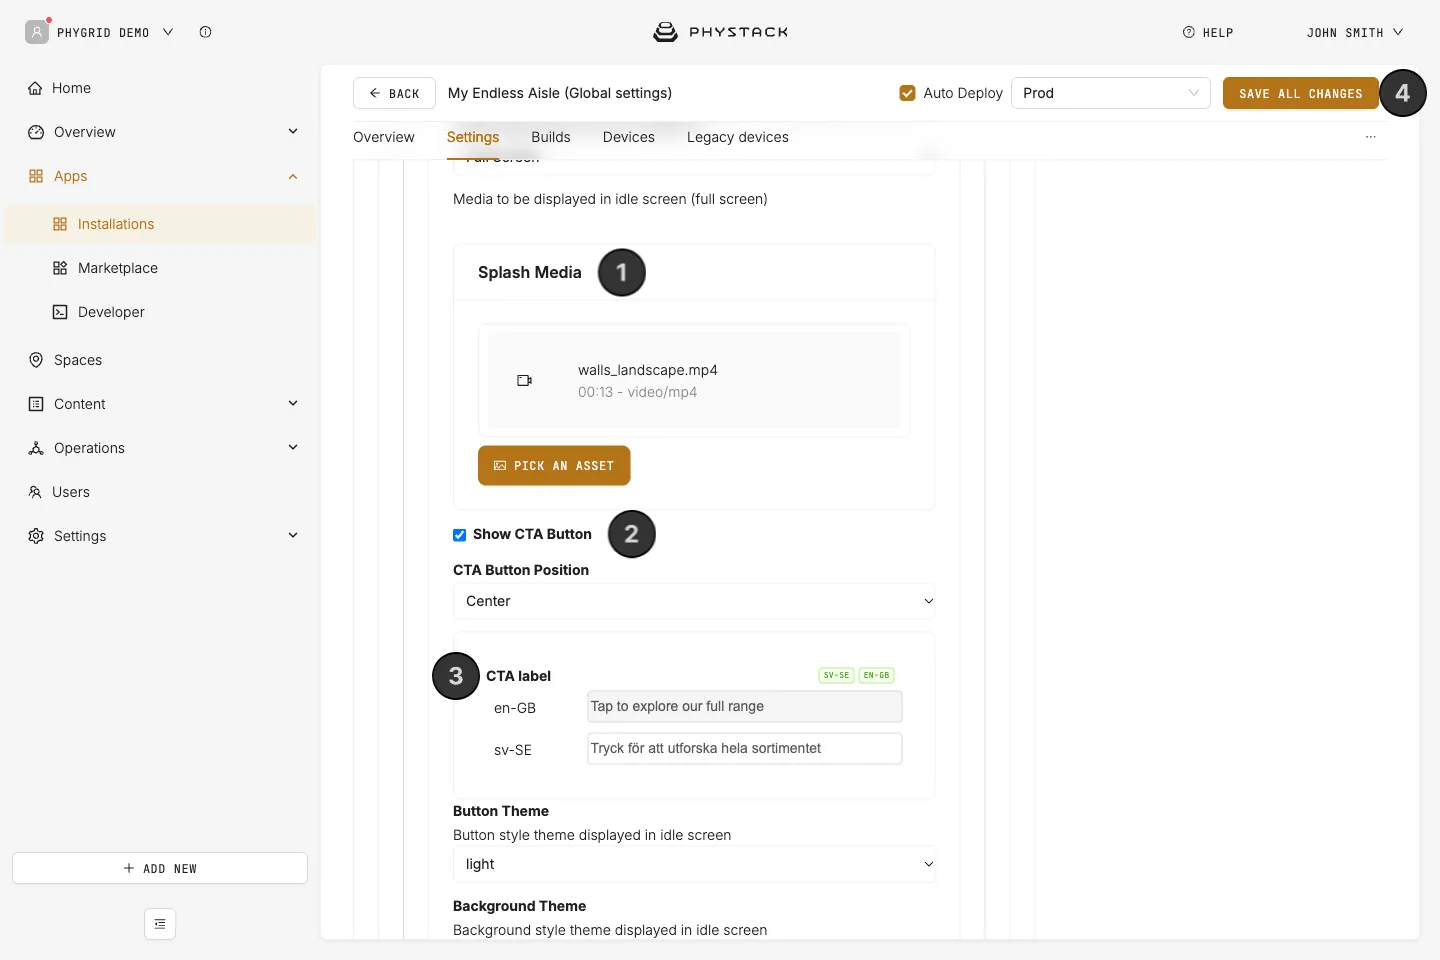This screenshot has height=960, width=1440.
Task: Click the Add New button
Action: [x=160, y=868]
